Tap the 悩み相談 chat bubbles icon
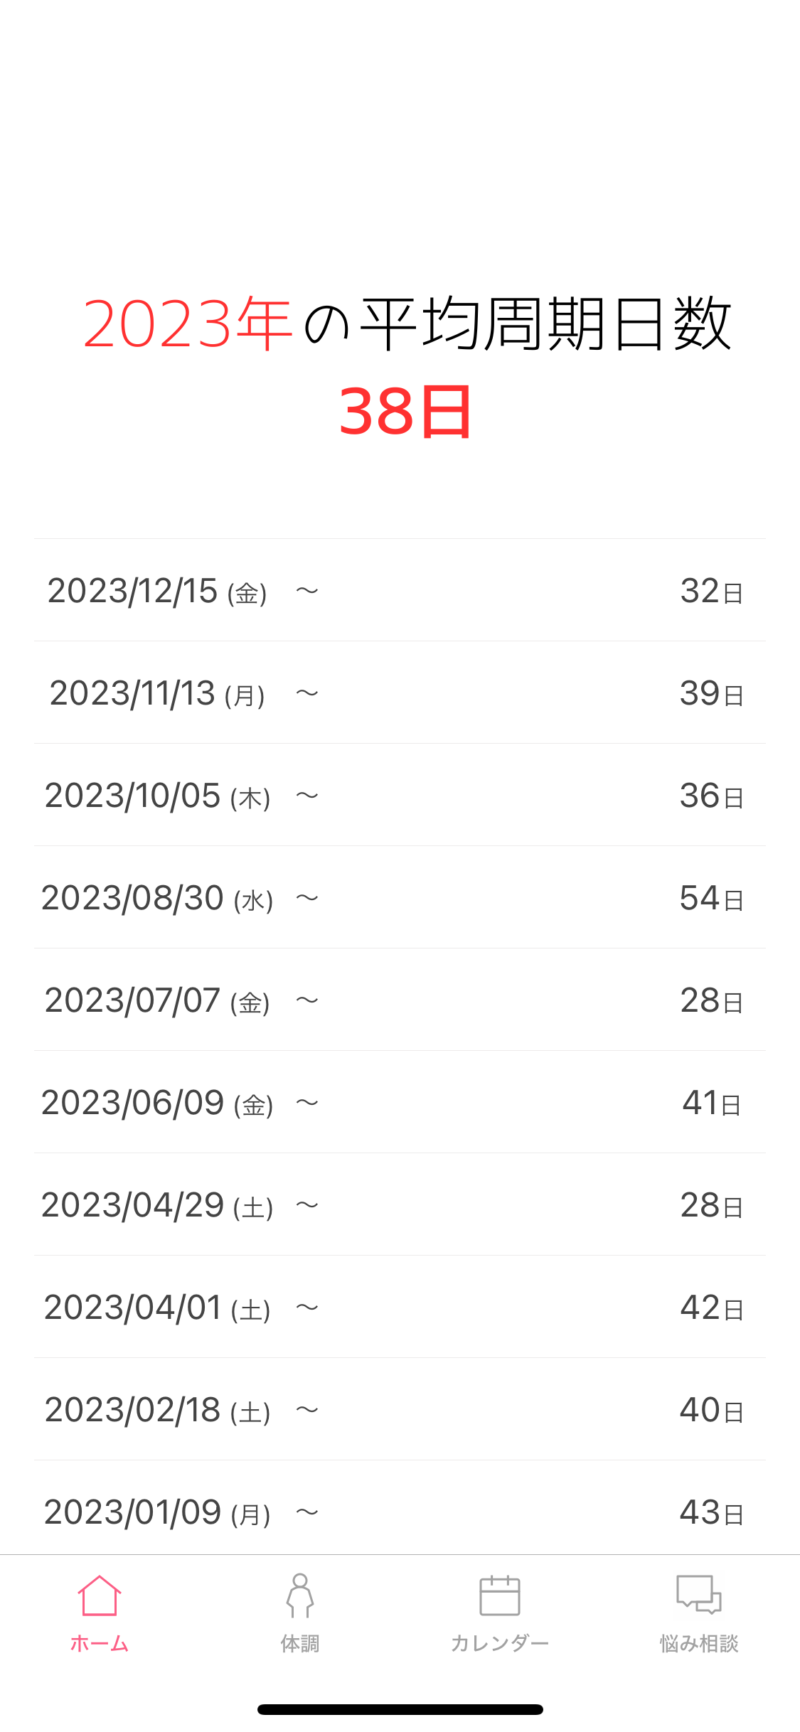The image size is (800, 1732). (698, 1595)
